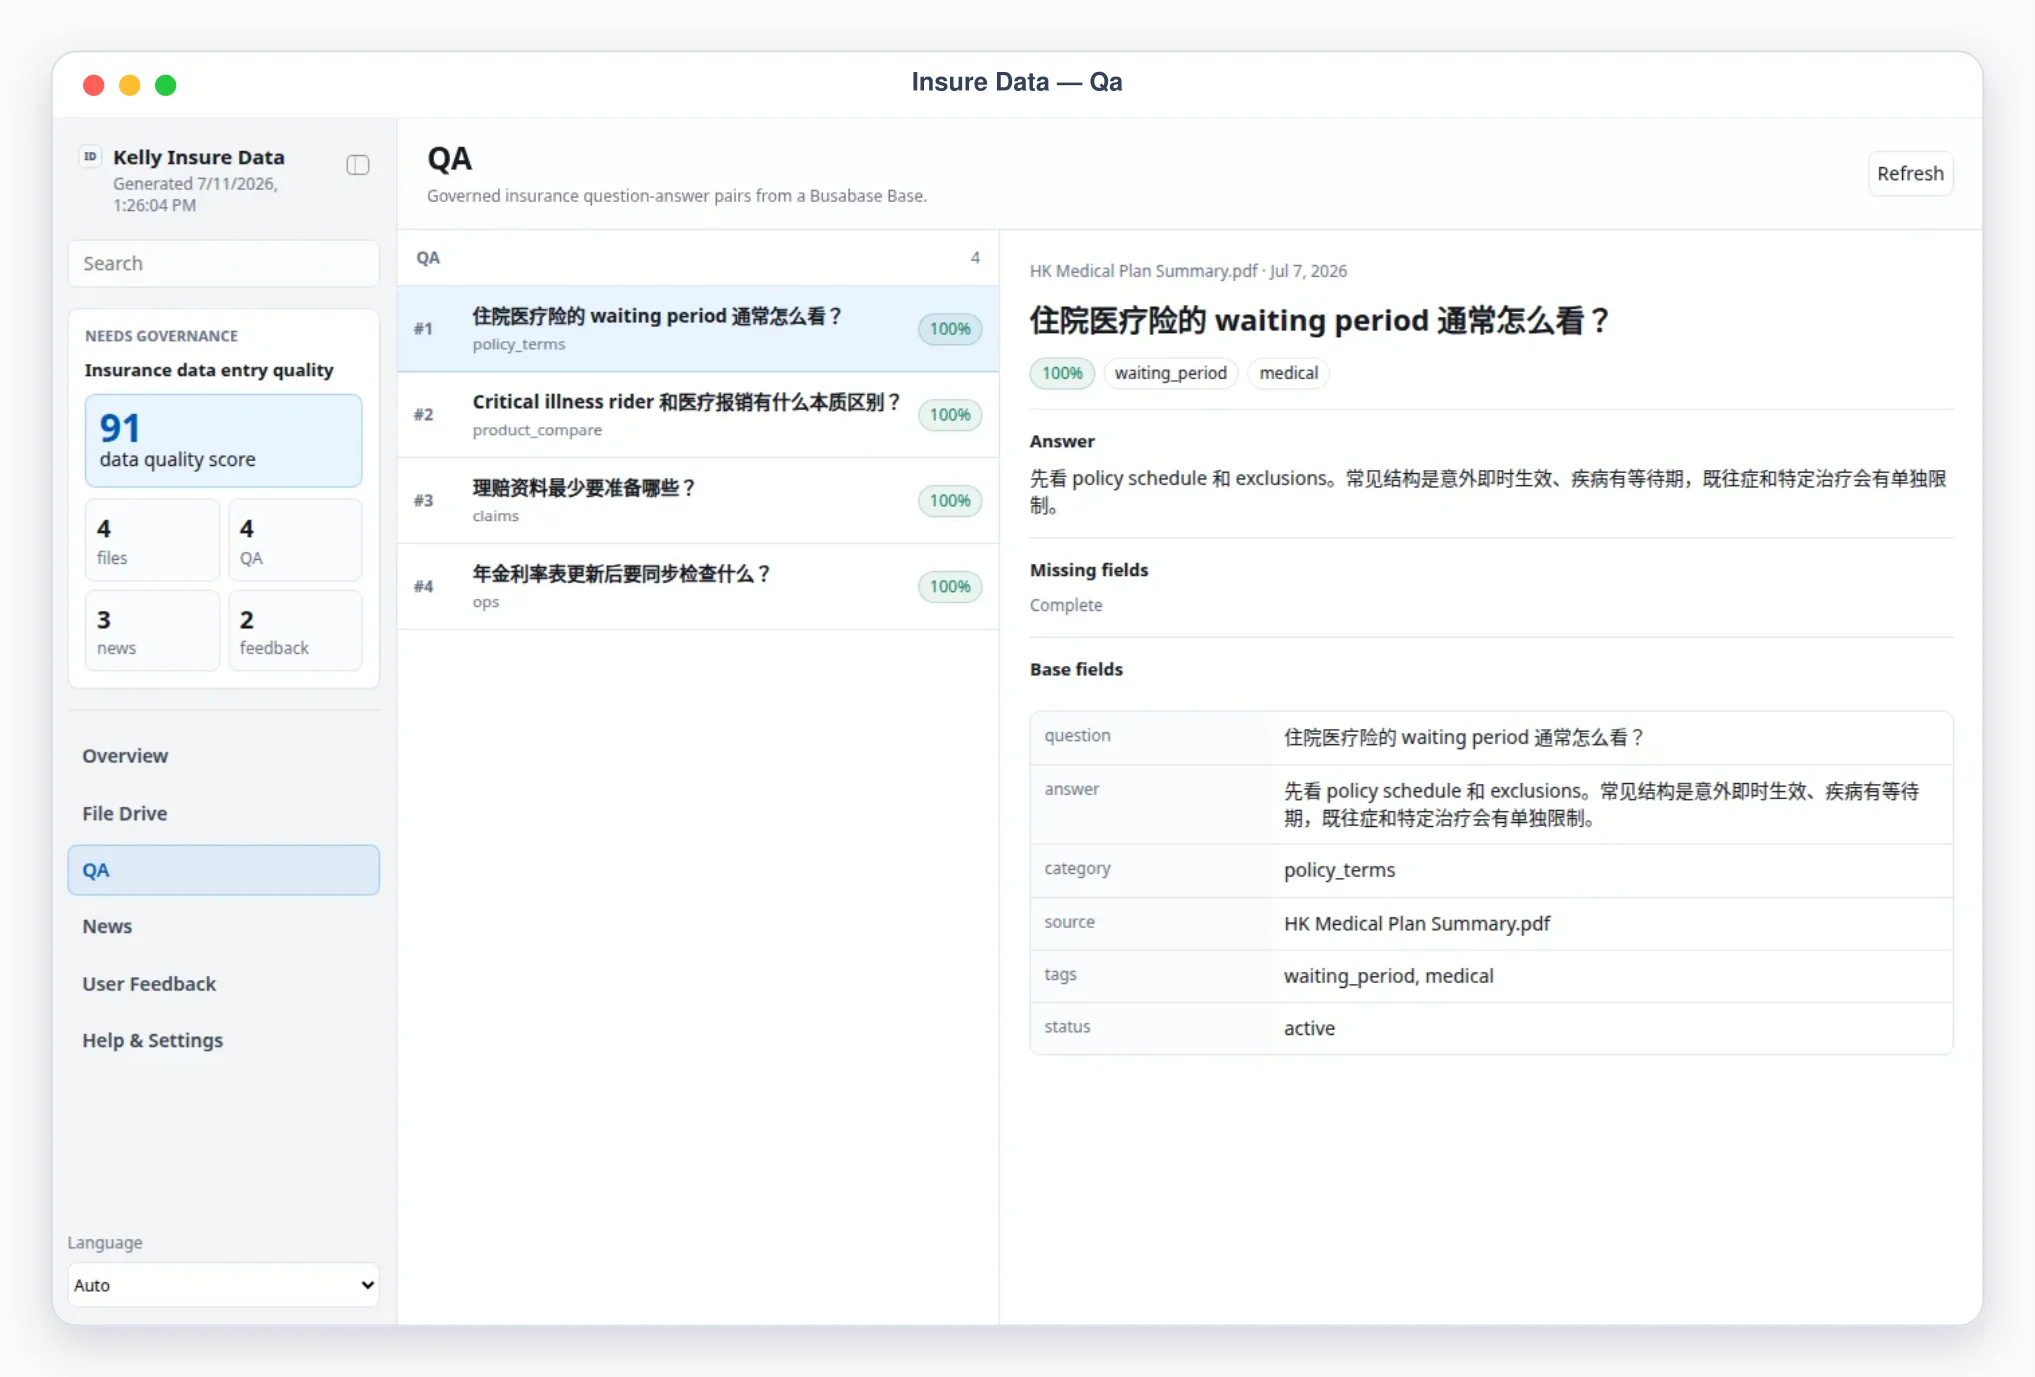
Task: Click the medical tag chip
Action: coord(1288,373)
